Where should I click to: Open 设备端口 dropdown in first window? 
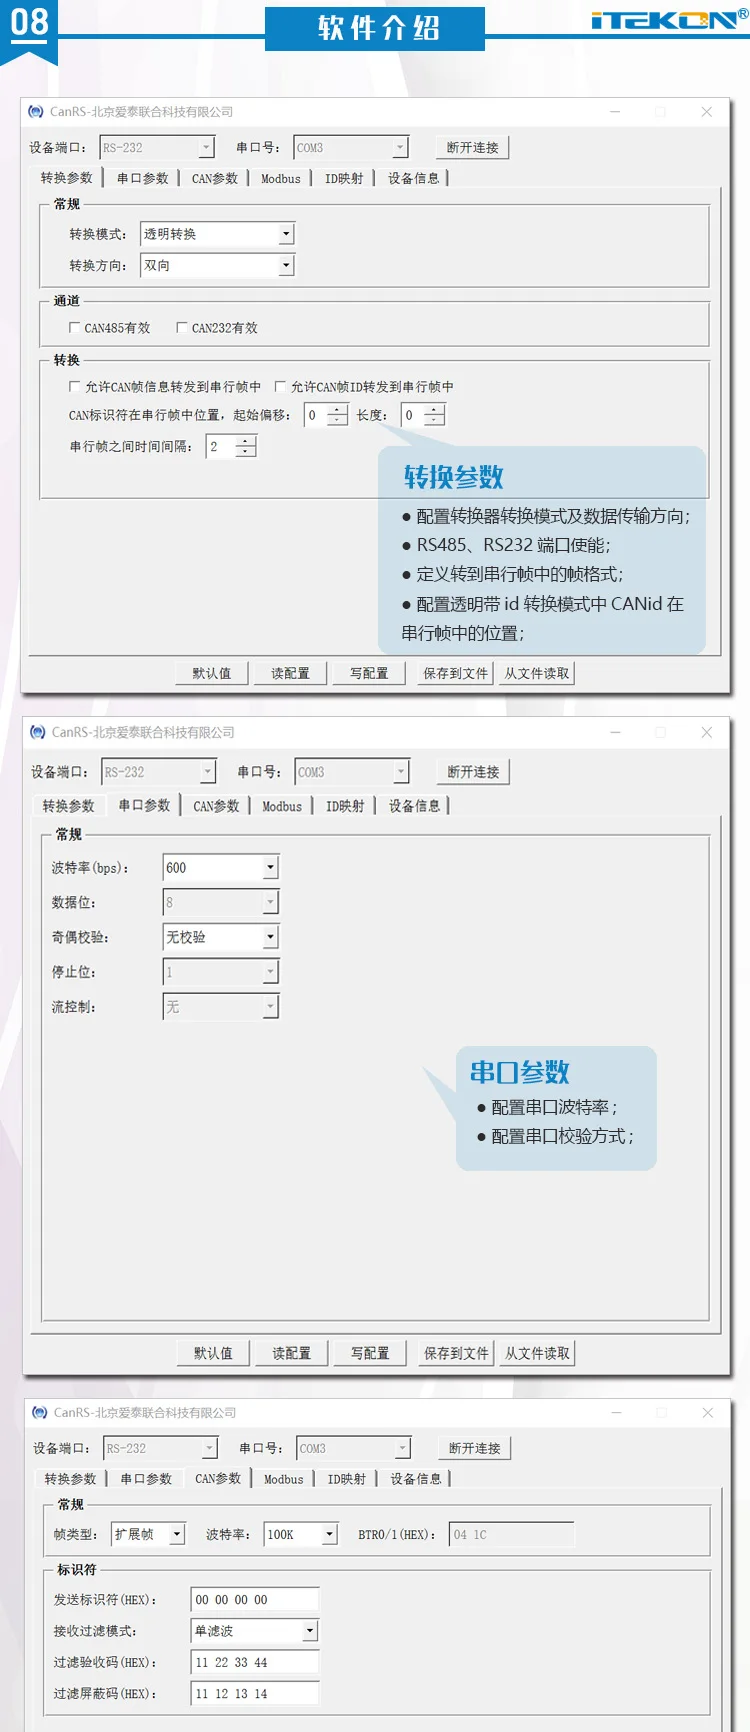click(x=158, y=147)
